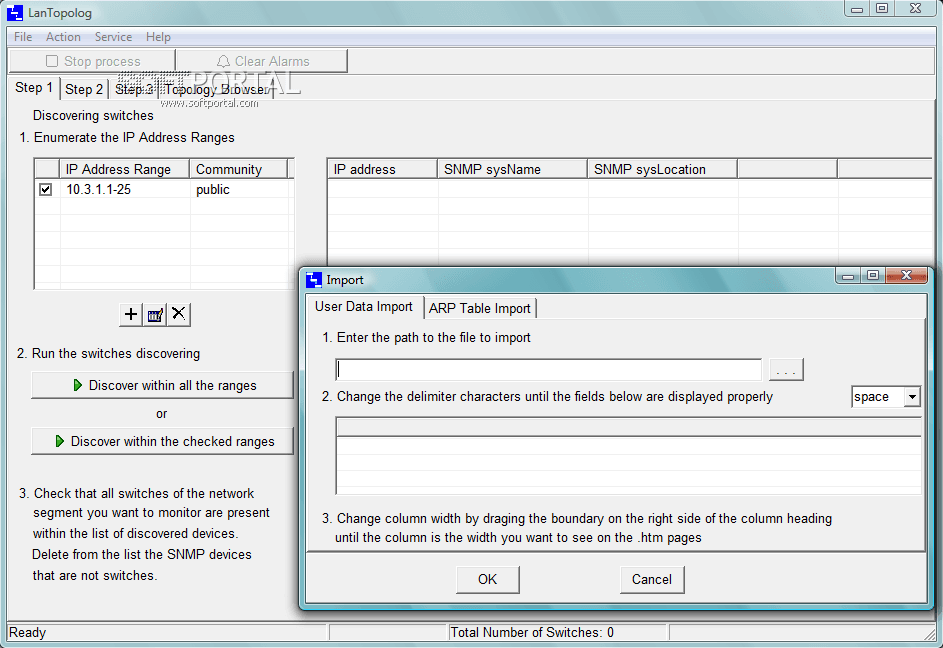
Task: Click the IP Address Range column header
Action: coord(124,169)
